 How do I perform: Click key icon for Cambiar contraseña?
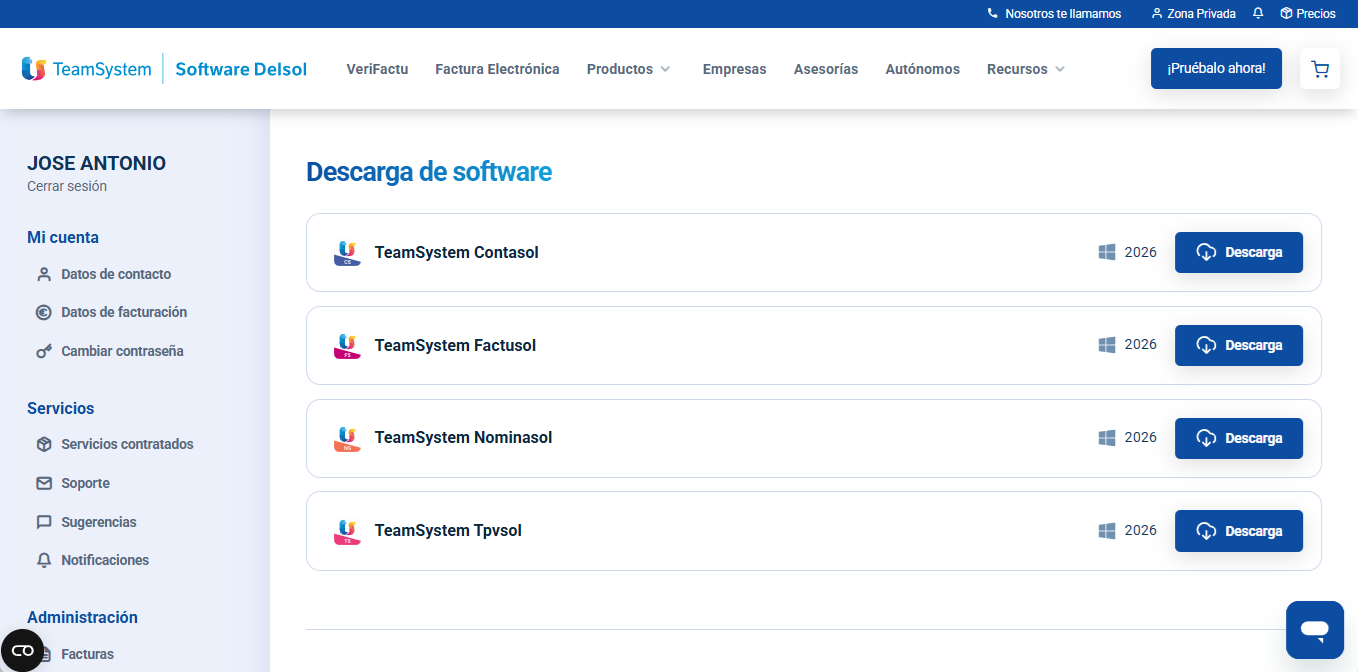tap(44, 351)
